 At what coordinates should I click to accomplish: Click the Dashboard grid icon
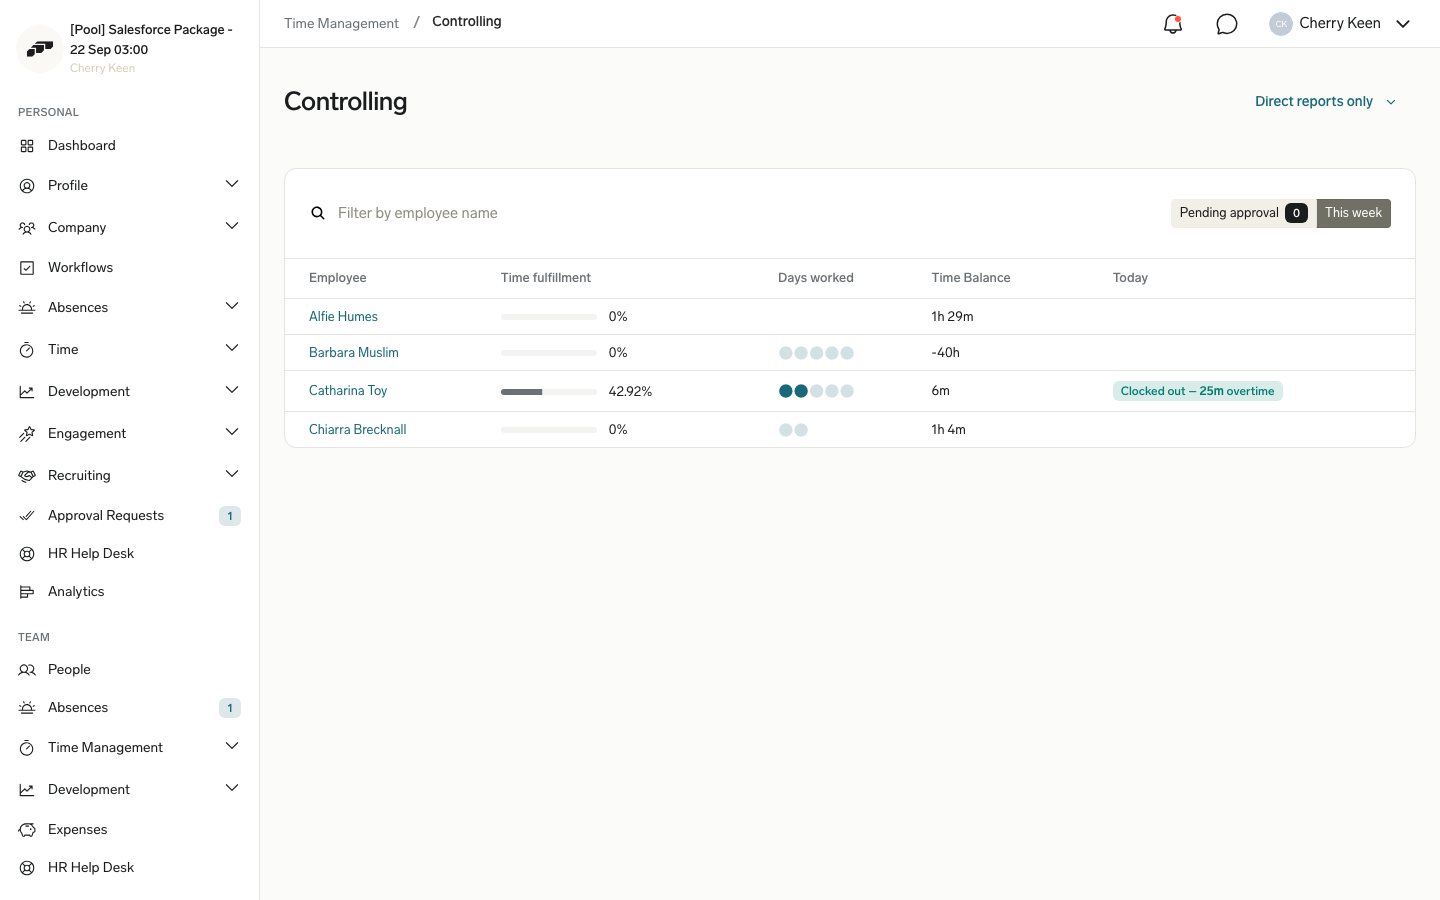27,146
